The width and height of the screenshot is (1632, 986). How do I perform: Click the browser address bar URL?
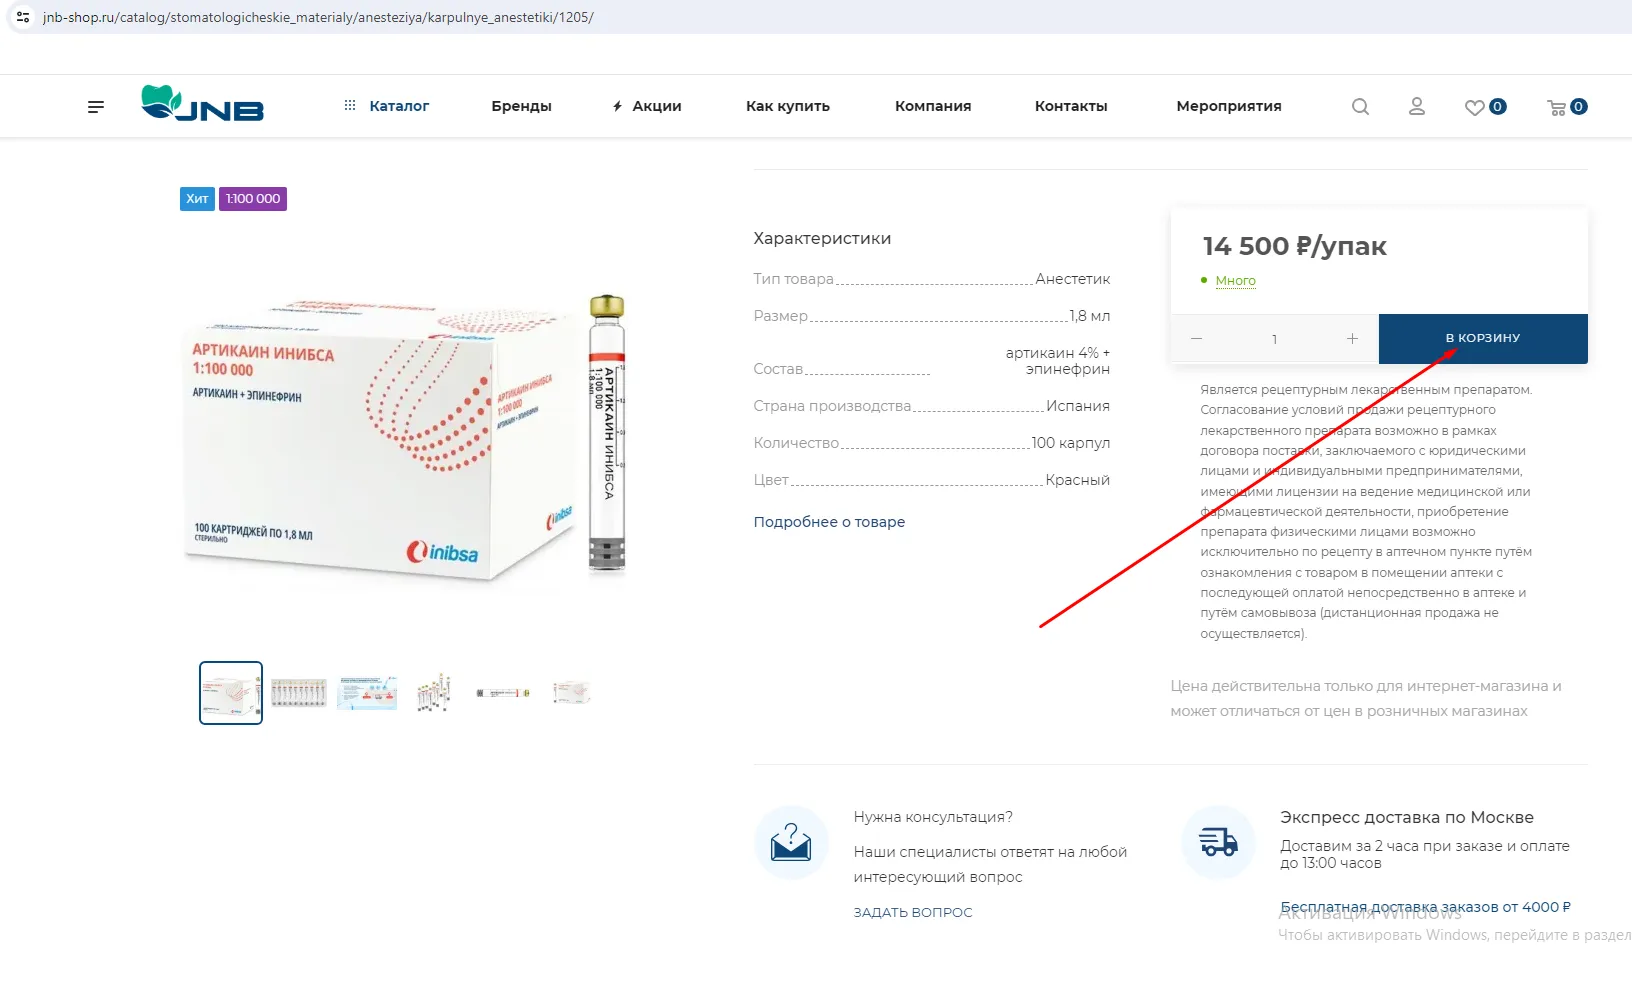(318, 17)
